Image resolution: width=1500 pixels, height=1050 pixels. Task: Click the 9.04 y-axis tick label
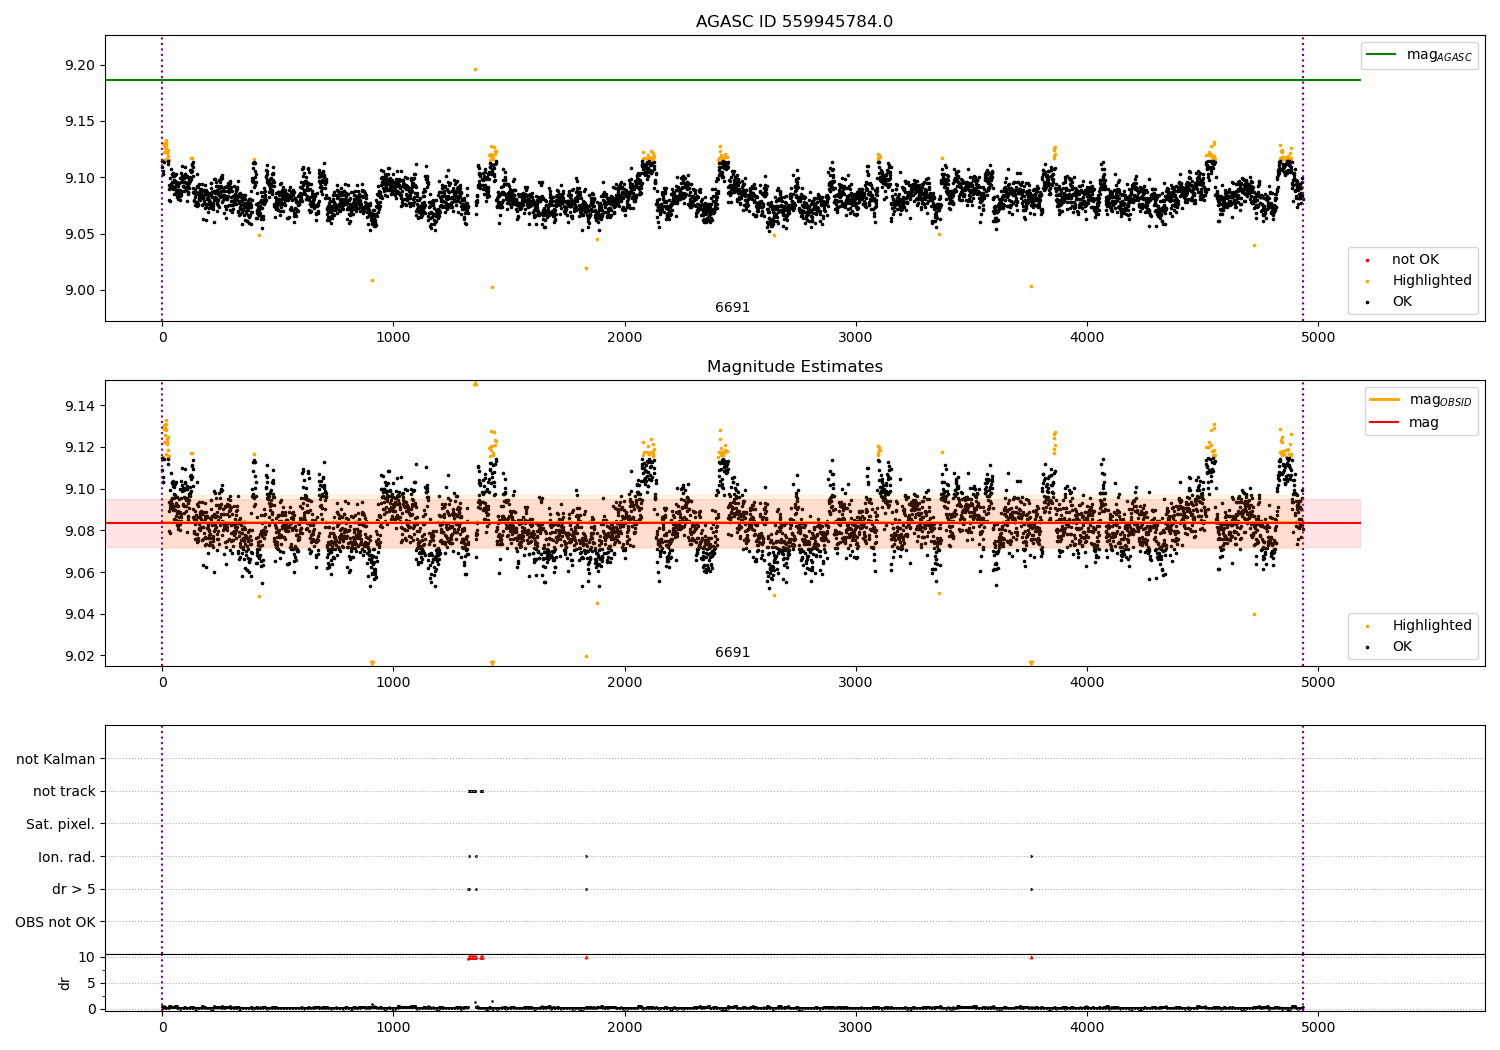[x=78, y=614]
